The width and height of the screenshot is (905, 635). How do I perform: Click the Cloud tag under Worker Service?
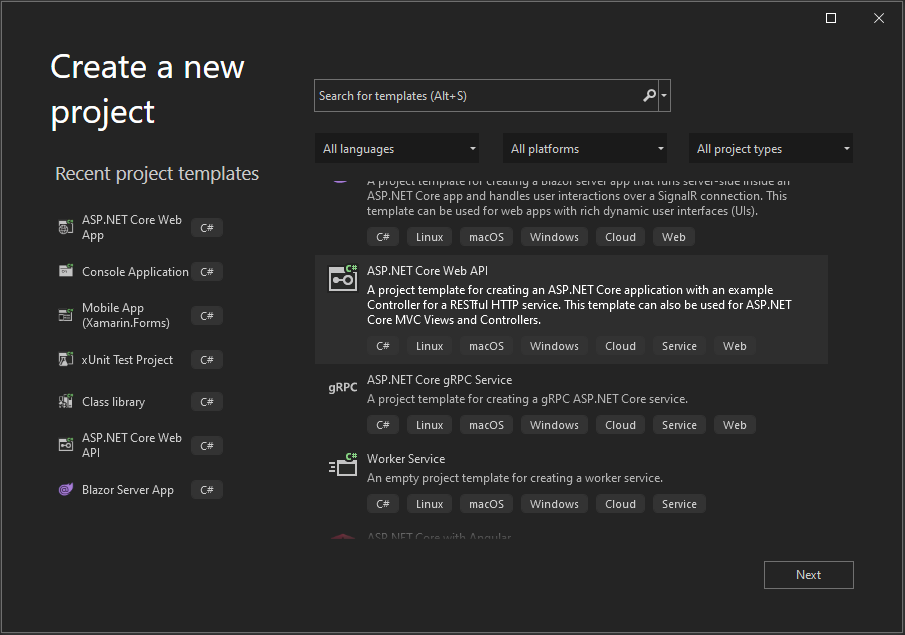pos(620,504)
